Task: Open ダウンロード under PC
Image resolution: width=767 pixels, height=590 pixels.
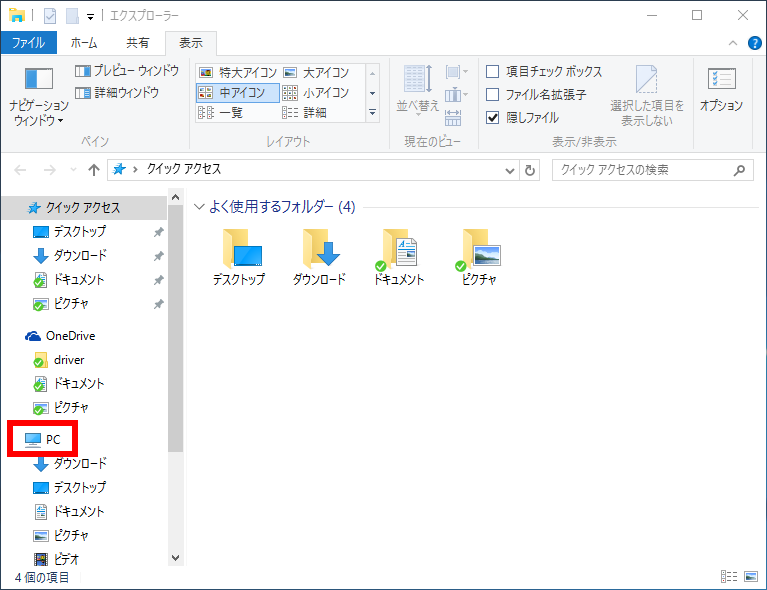Action: click(x=70, y=463)
